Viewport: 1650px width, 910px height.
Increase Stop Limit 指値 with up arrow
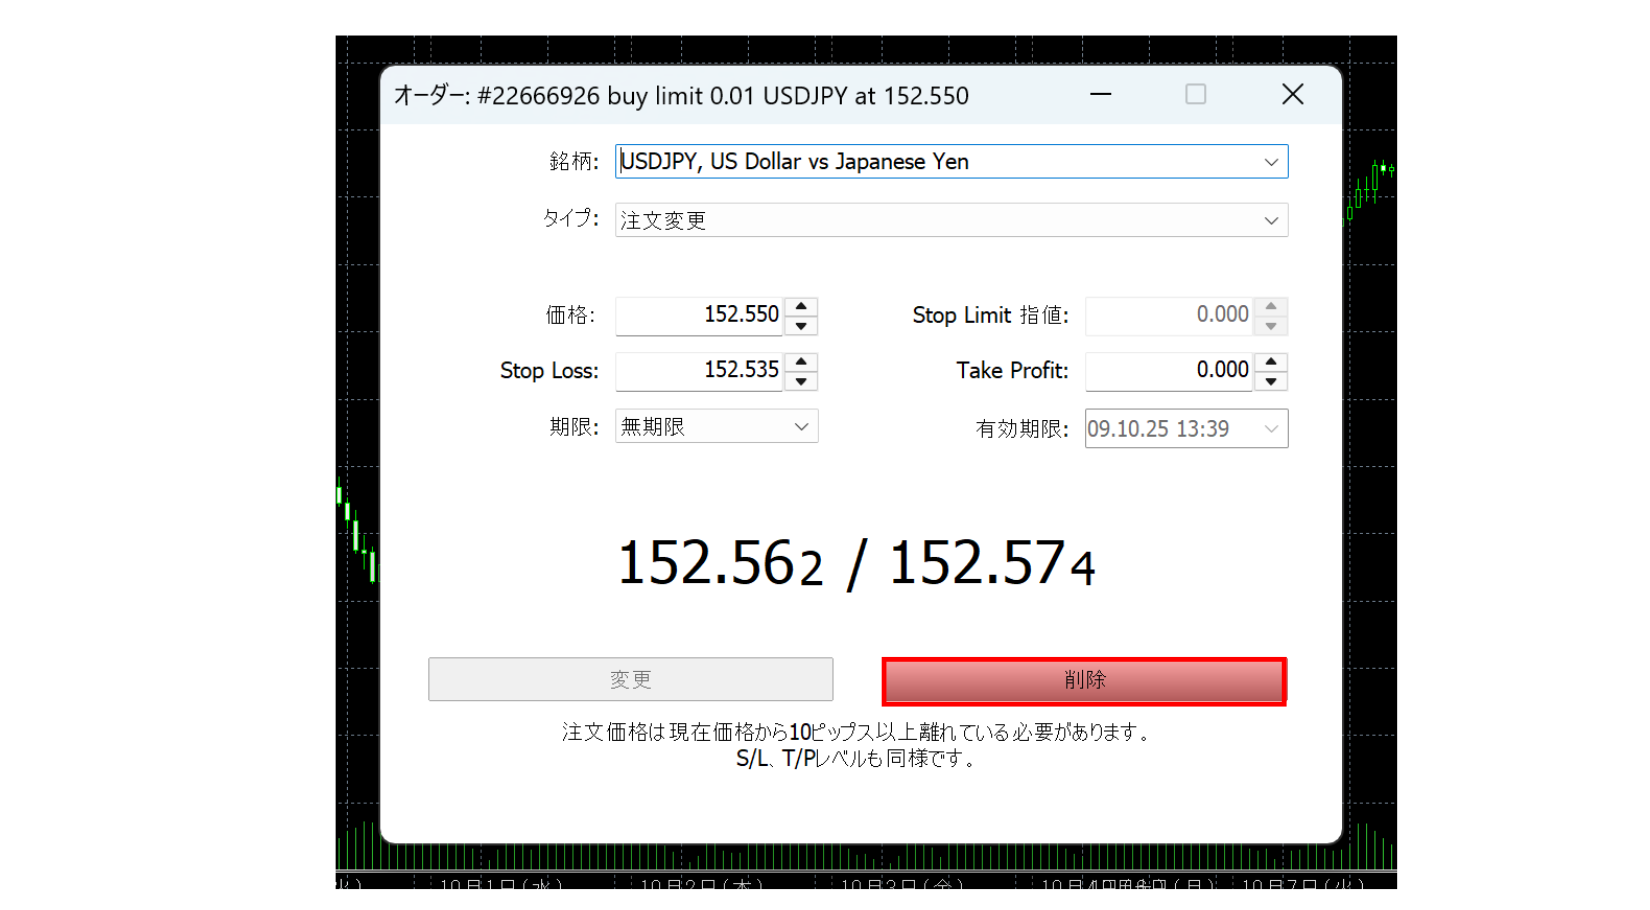pyautogui.click(x=1270, y=307)
